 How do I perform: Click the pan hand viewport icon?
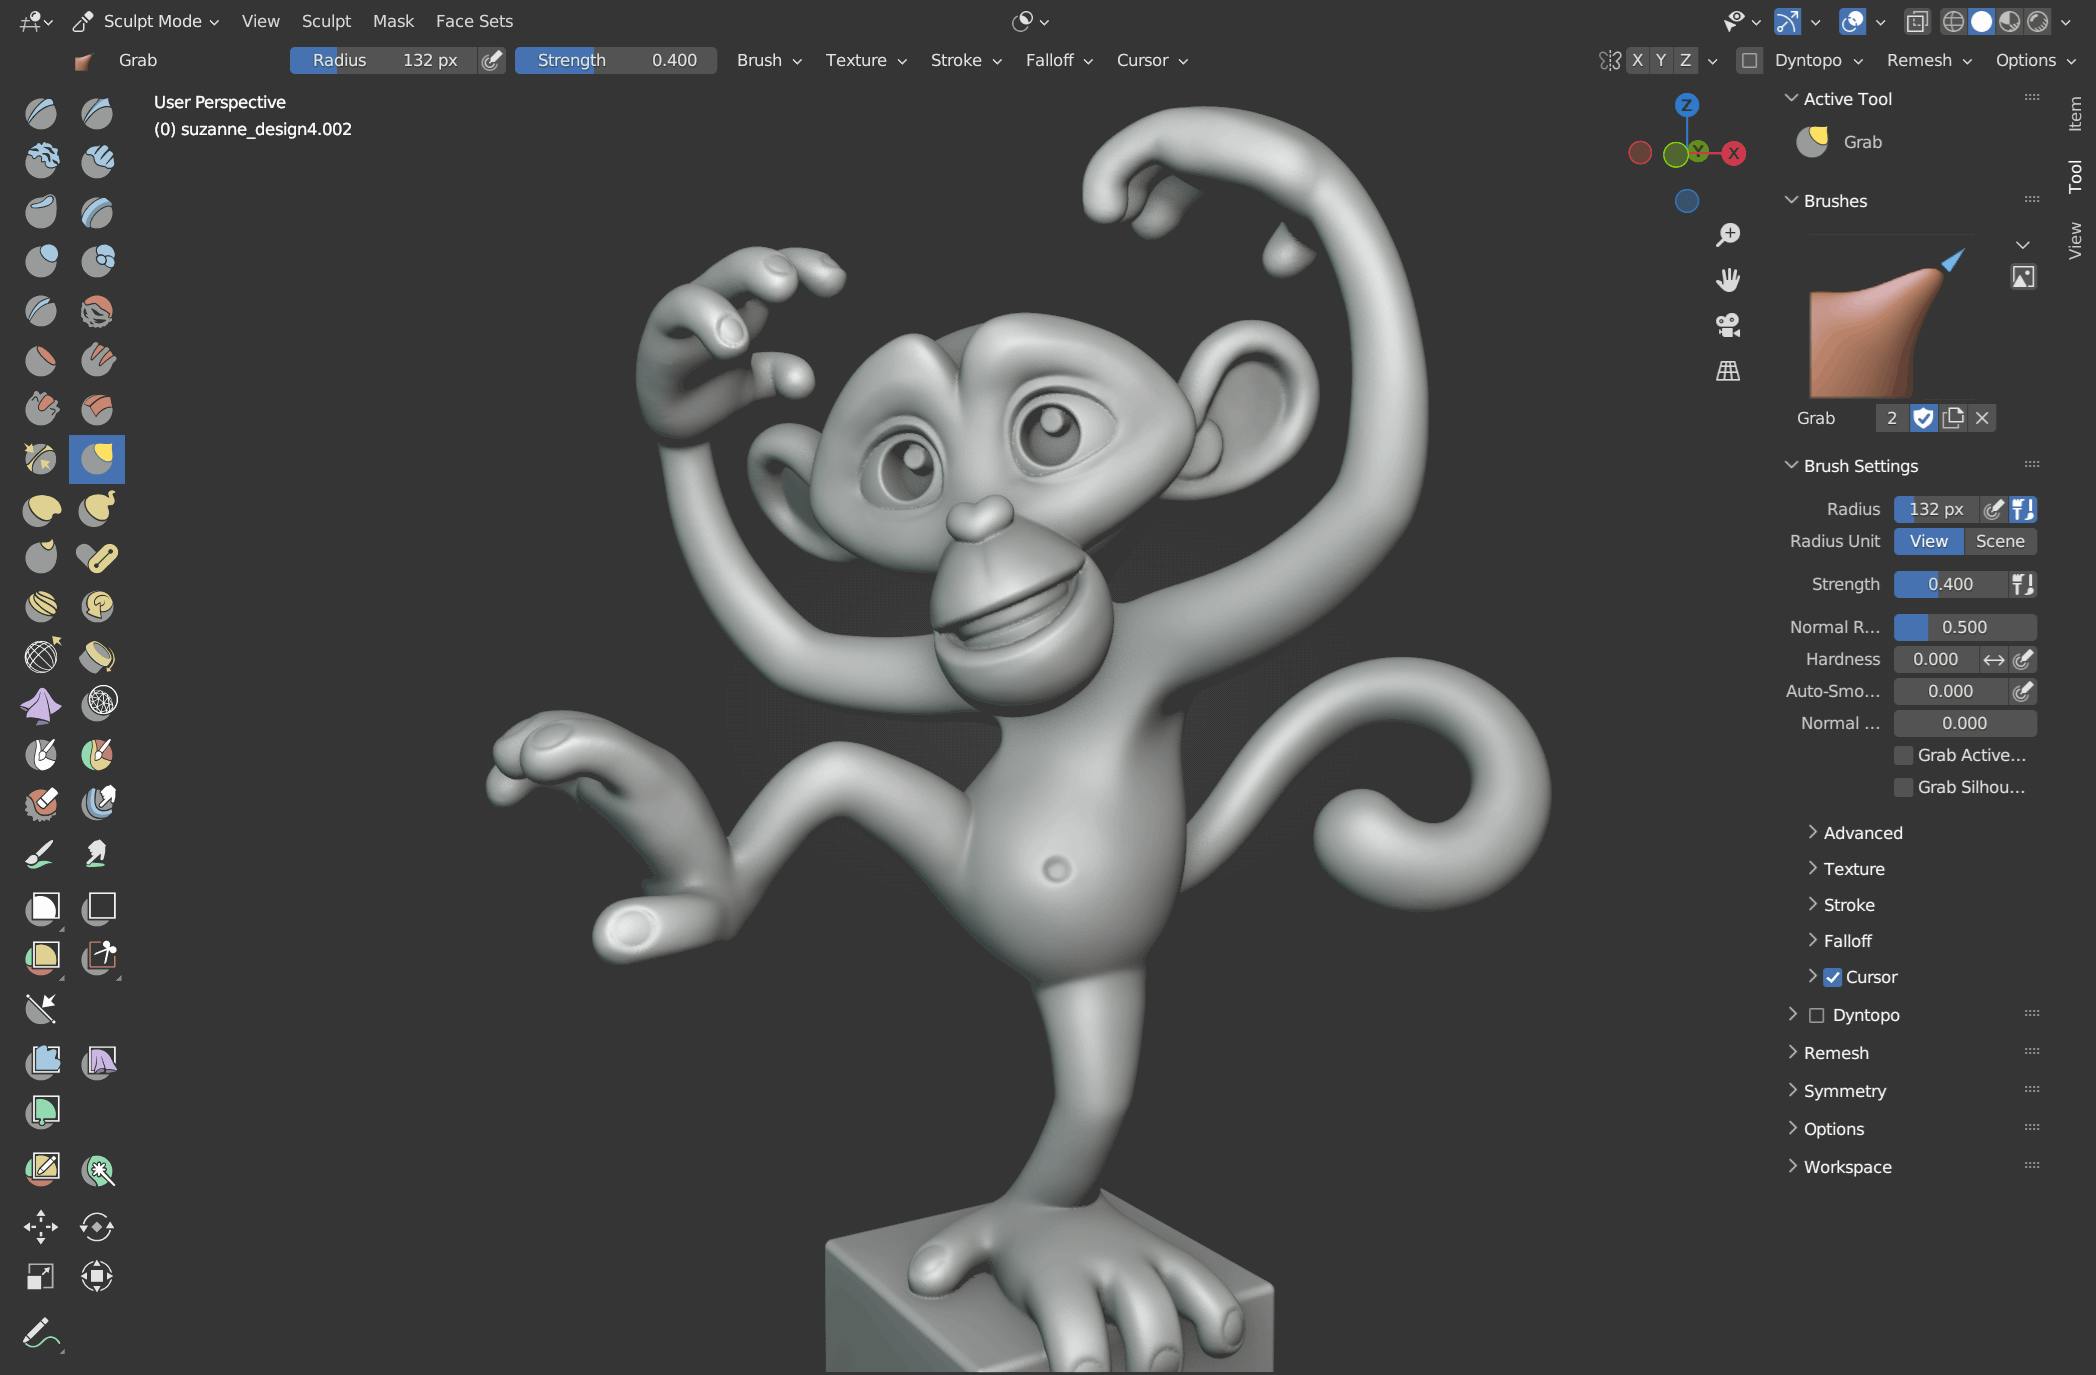click(1728, 279)
